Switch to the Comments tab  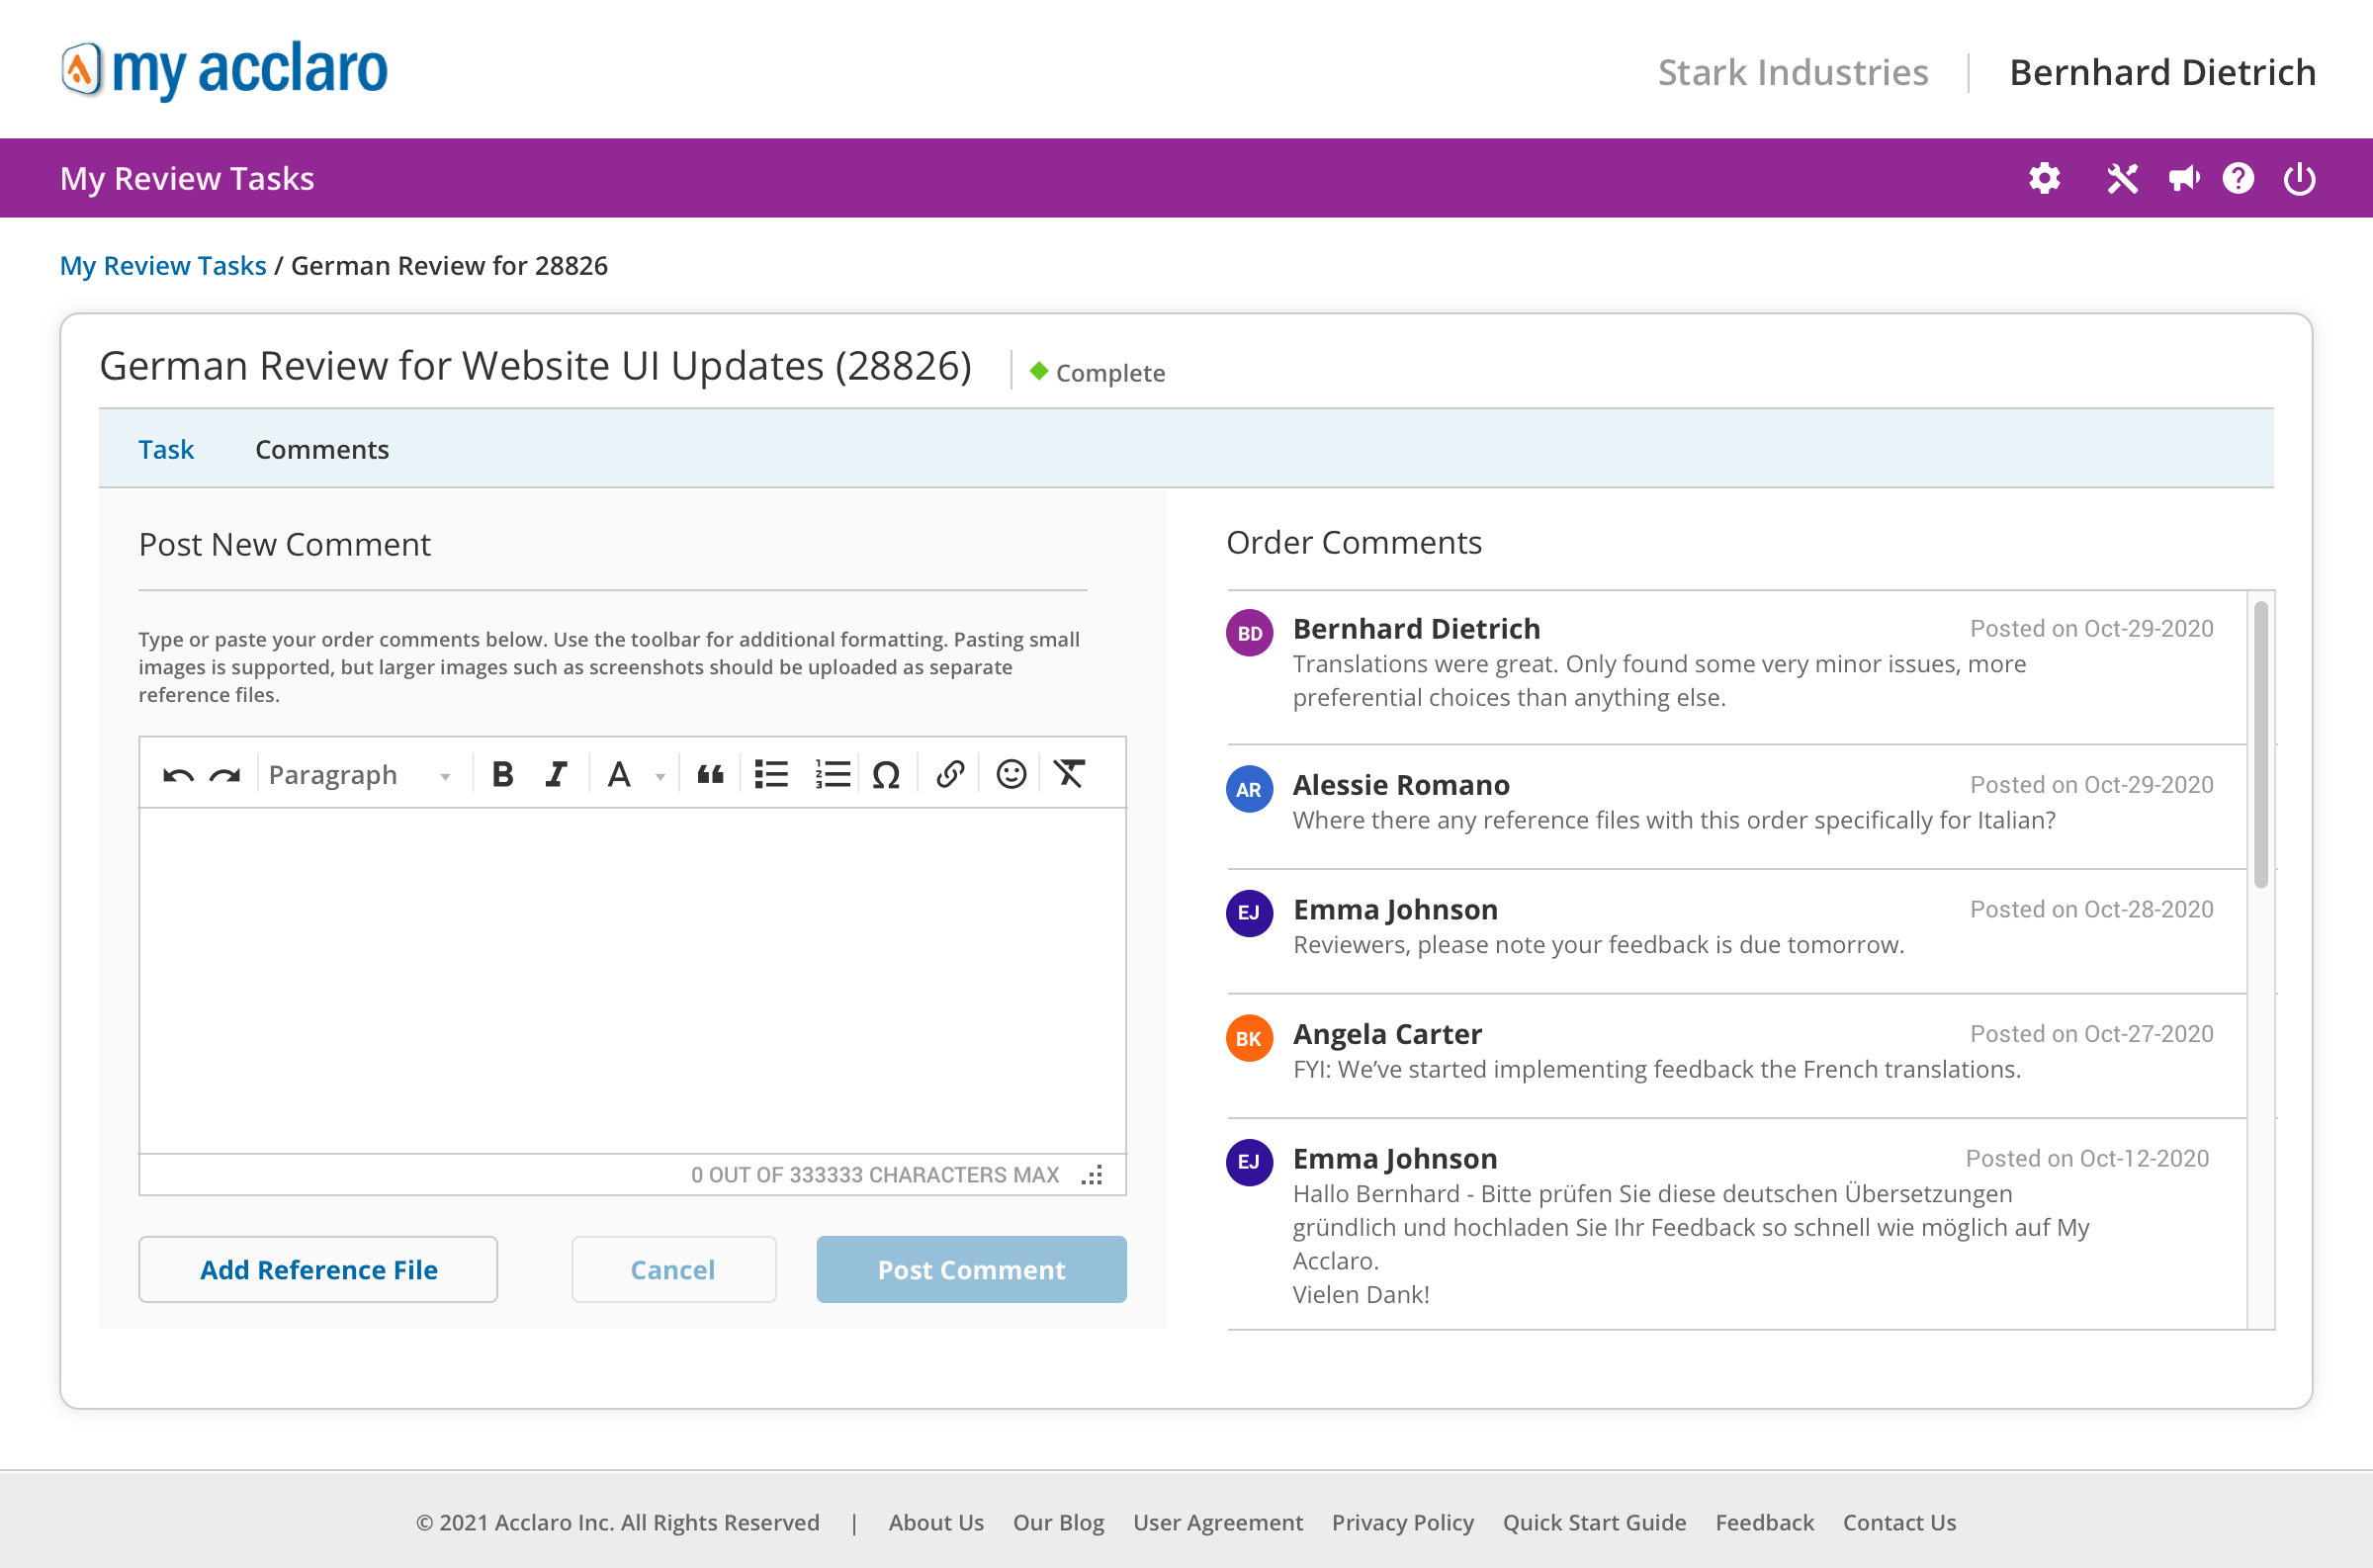point(322,449)
